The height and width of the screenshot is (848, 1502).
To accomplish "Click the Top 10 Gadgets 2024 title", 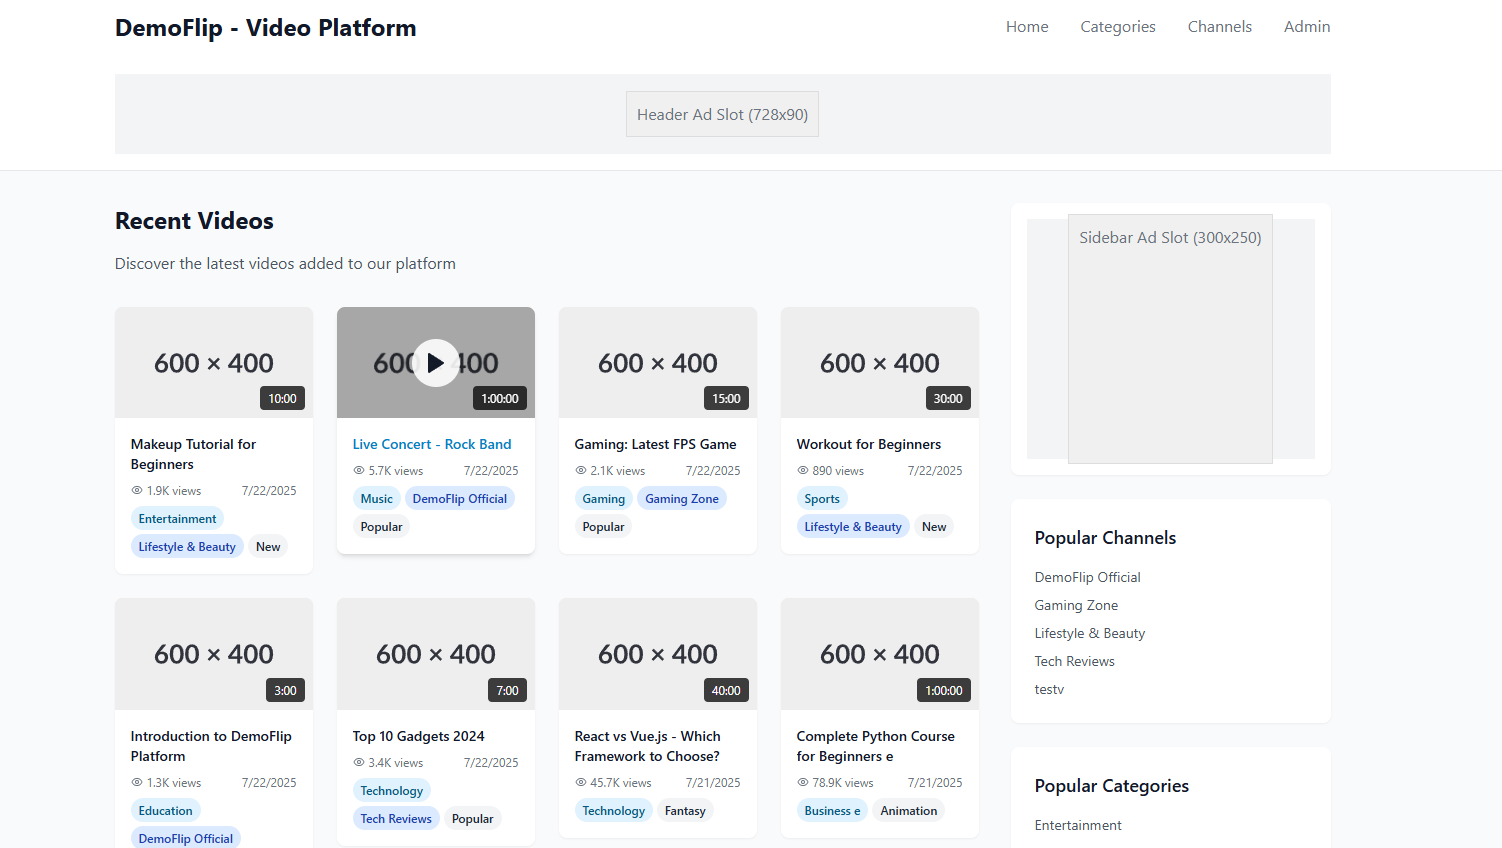I will tap(418, 736).
